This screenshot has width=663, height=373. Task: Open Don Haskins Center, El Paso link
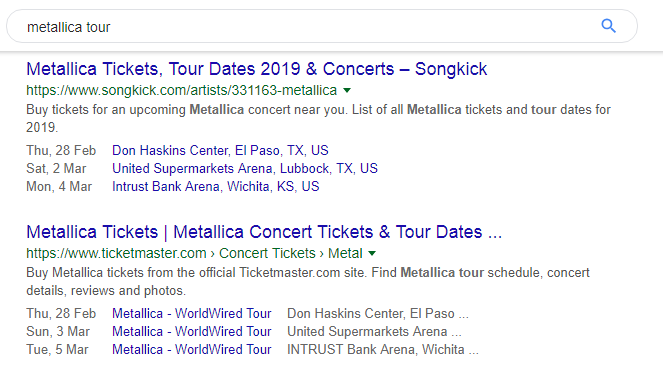220,151
